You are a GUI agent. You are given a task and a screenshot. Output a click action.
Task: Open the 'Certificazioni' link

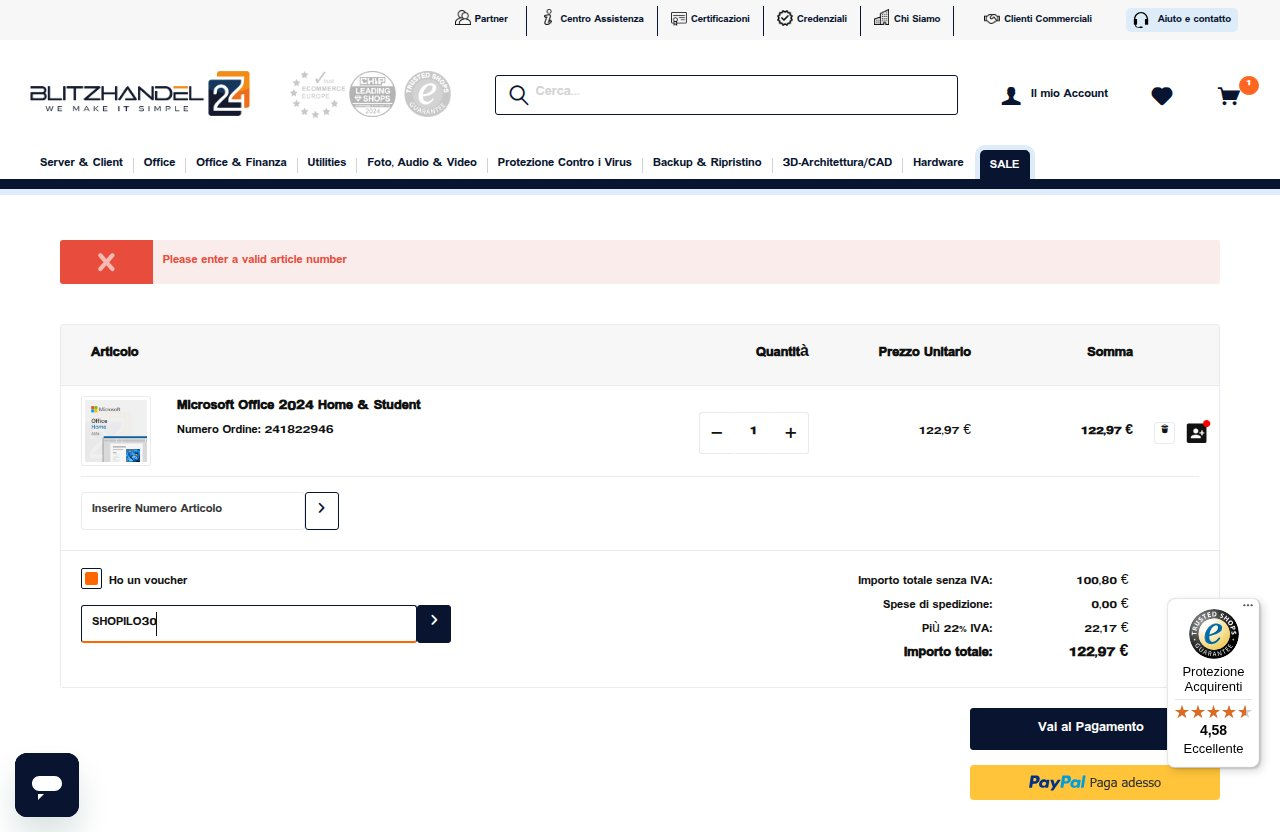point(720,19)
